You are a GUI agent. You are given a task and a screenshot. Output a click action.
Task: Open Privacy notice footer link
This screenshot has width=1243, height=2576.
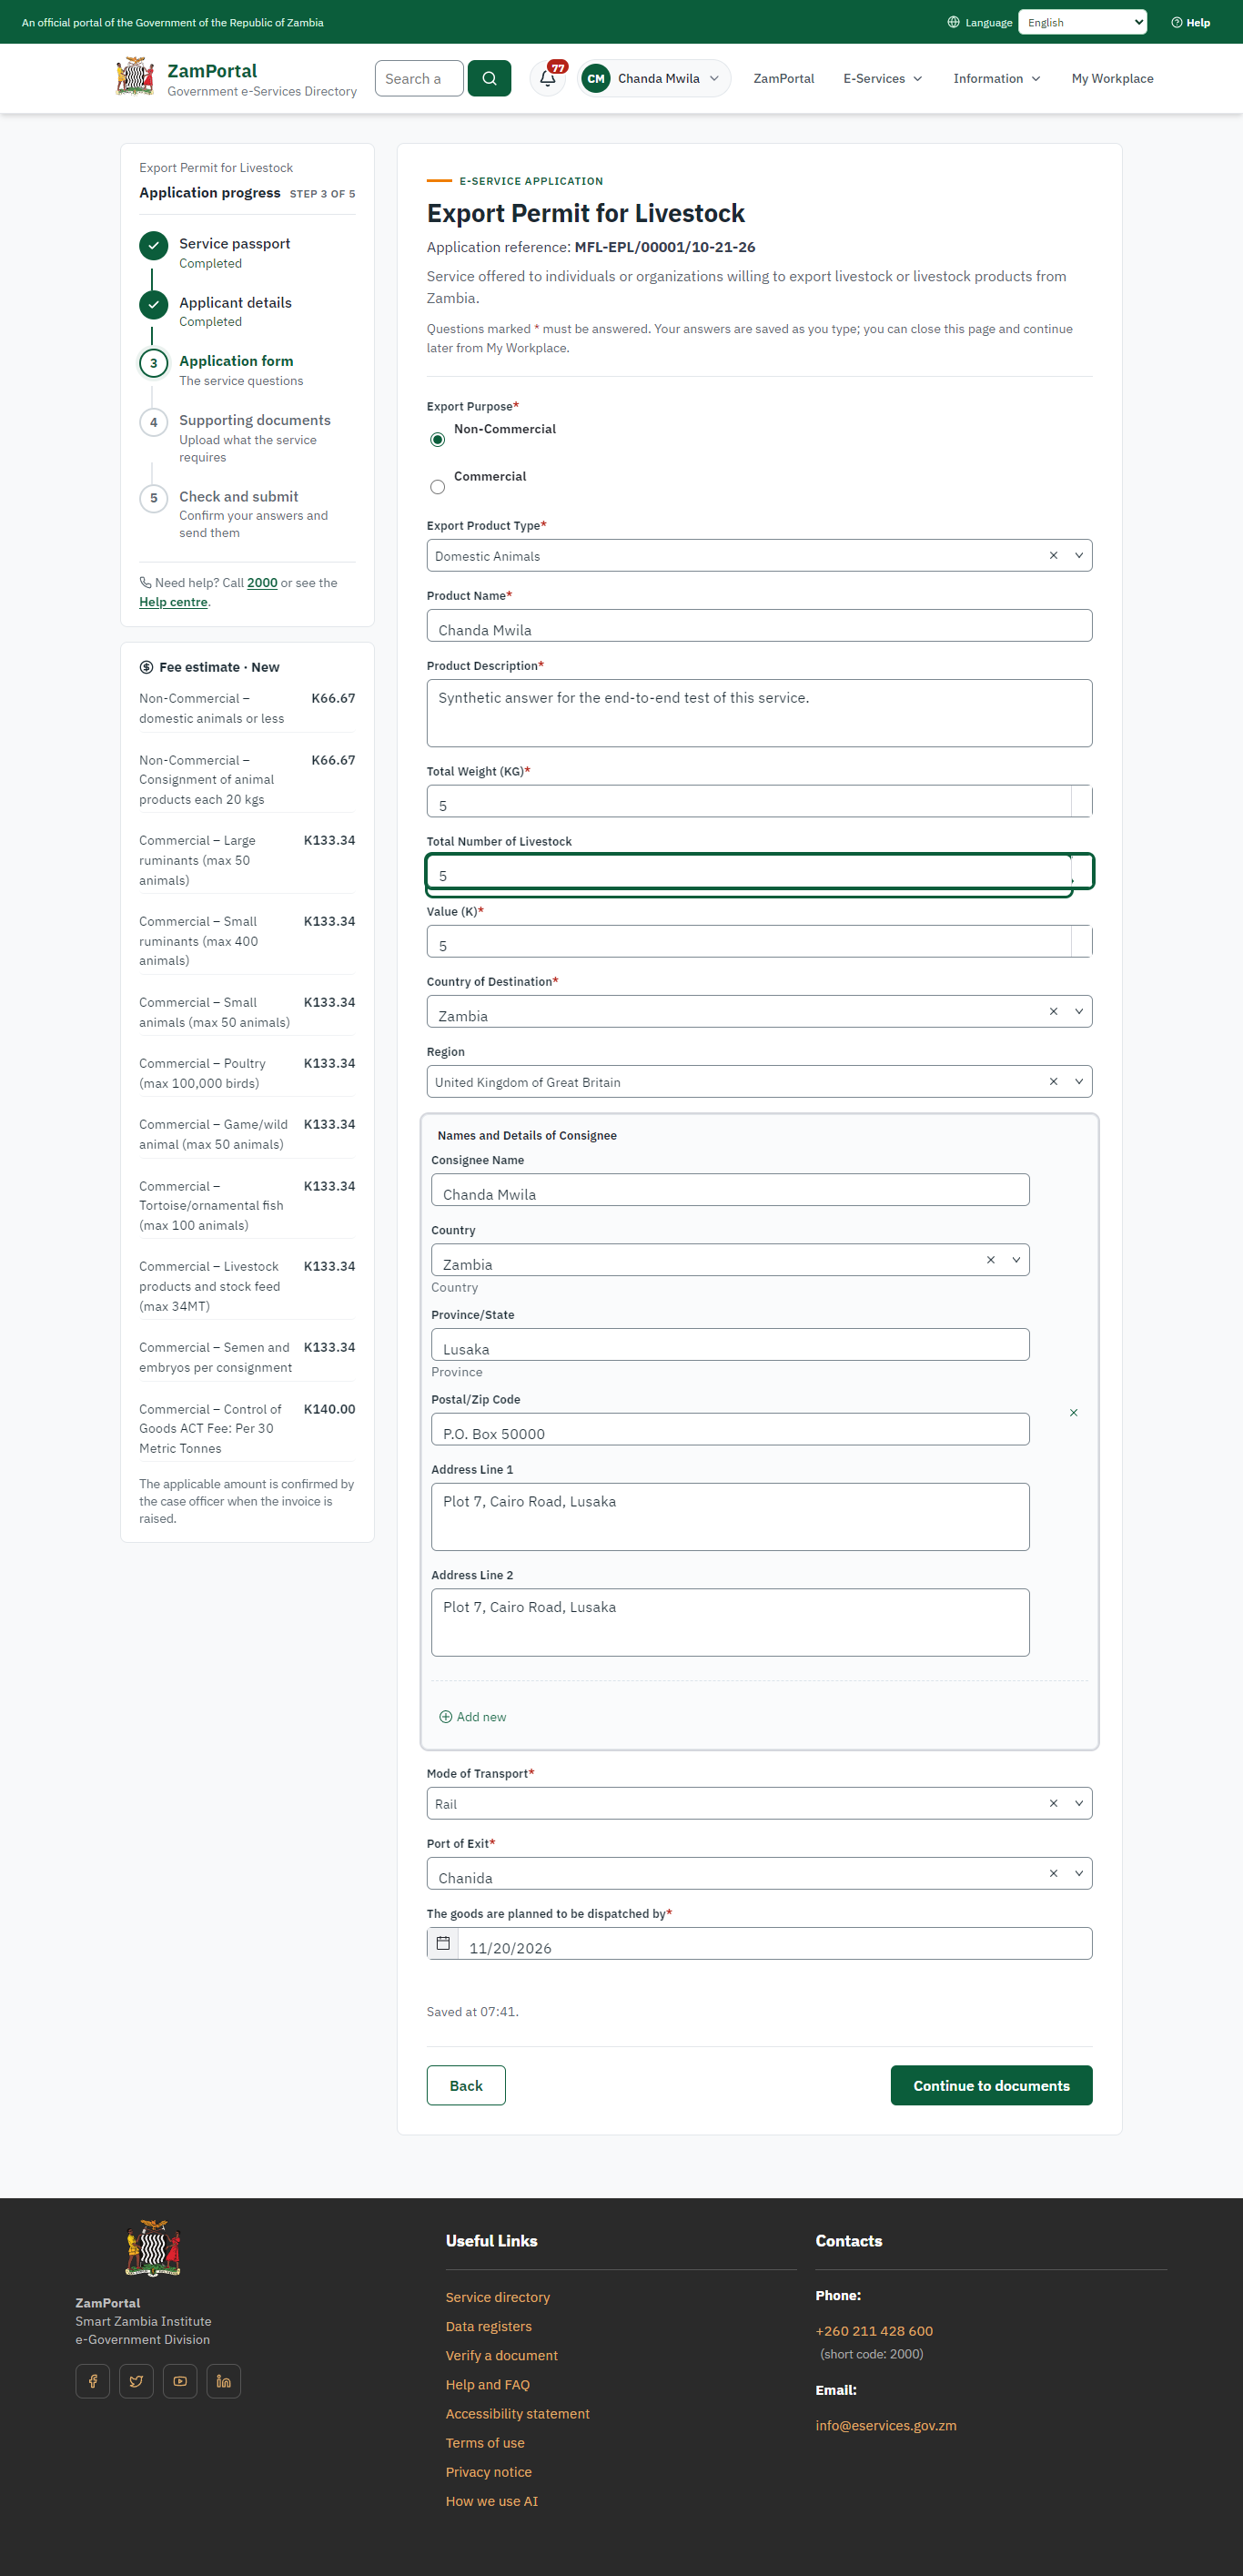click(x=488, y=2471)
